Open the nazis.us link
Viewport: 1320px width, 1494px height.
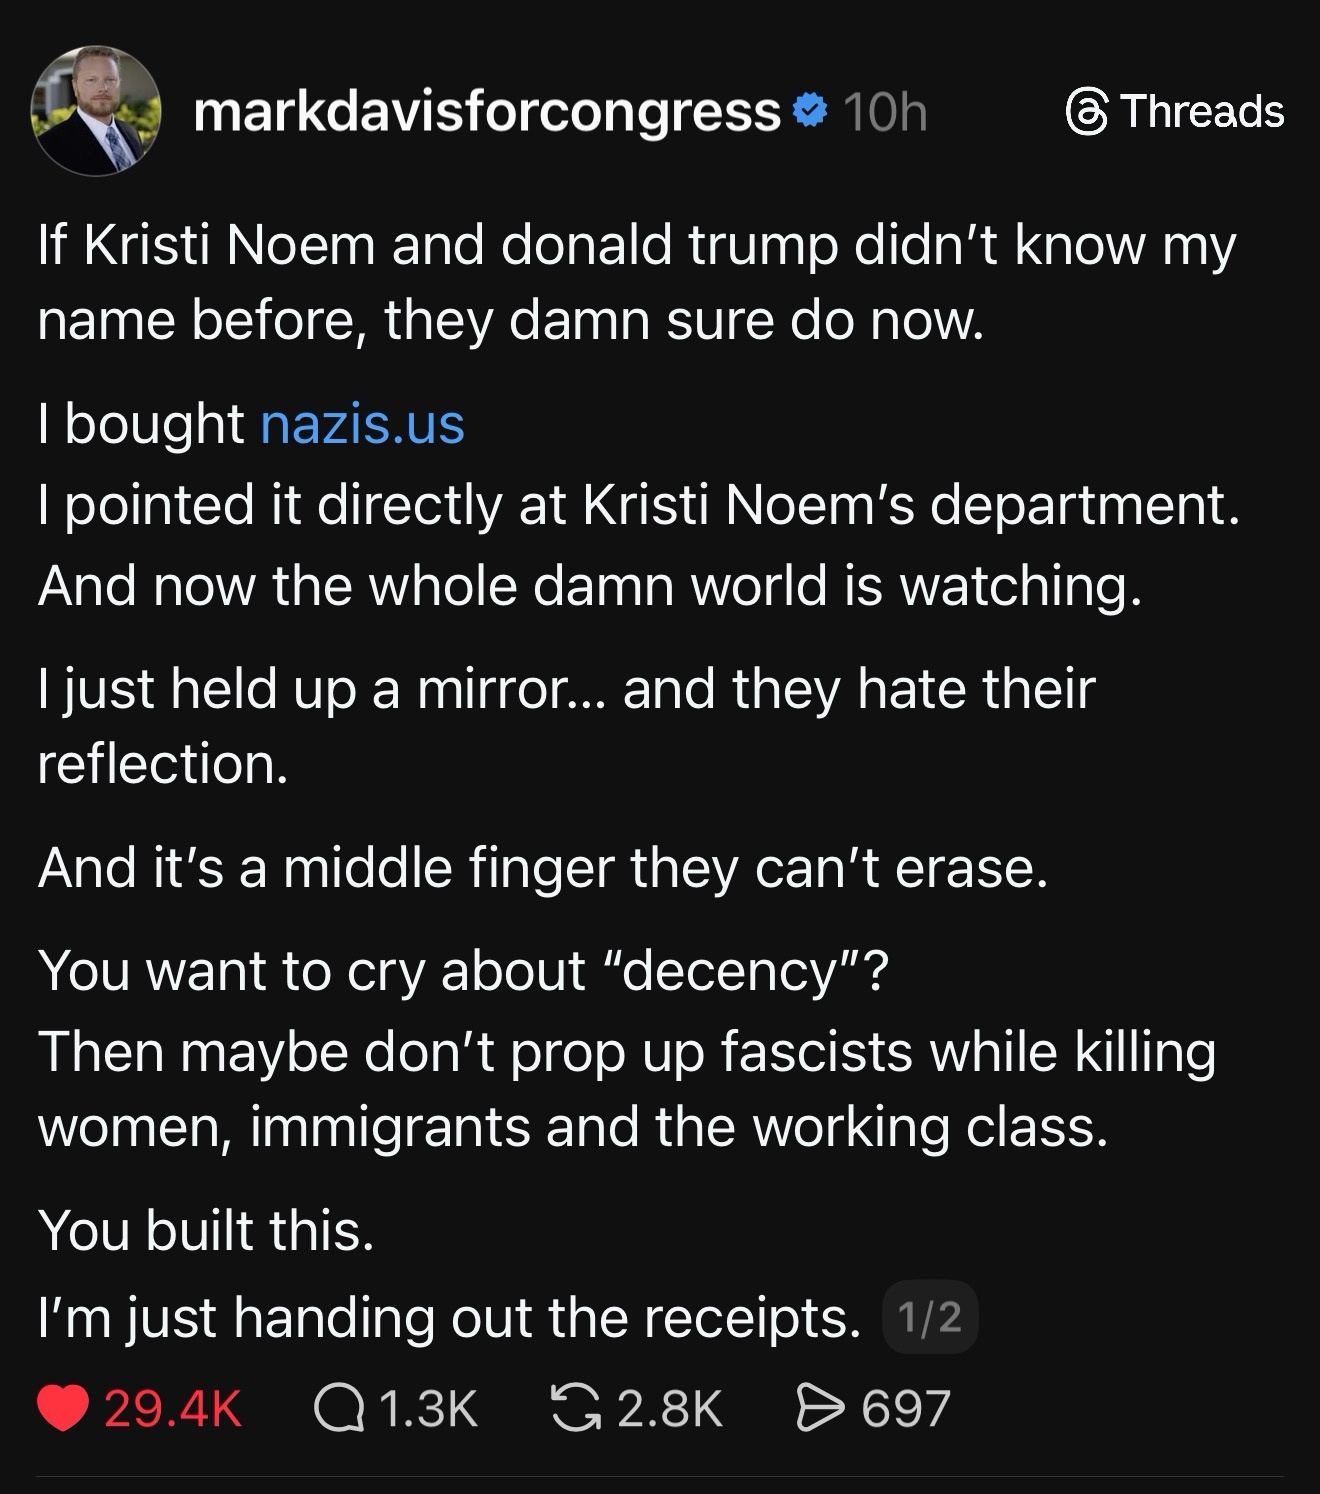[x=362, y=424]
